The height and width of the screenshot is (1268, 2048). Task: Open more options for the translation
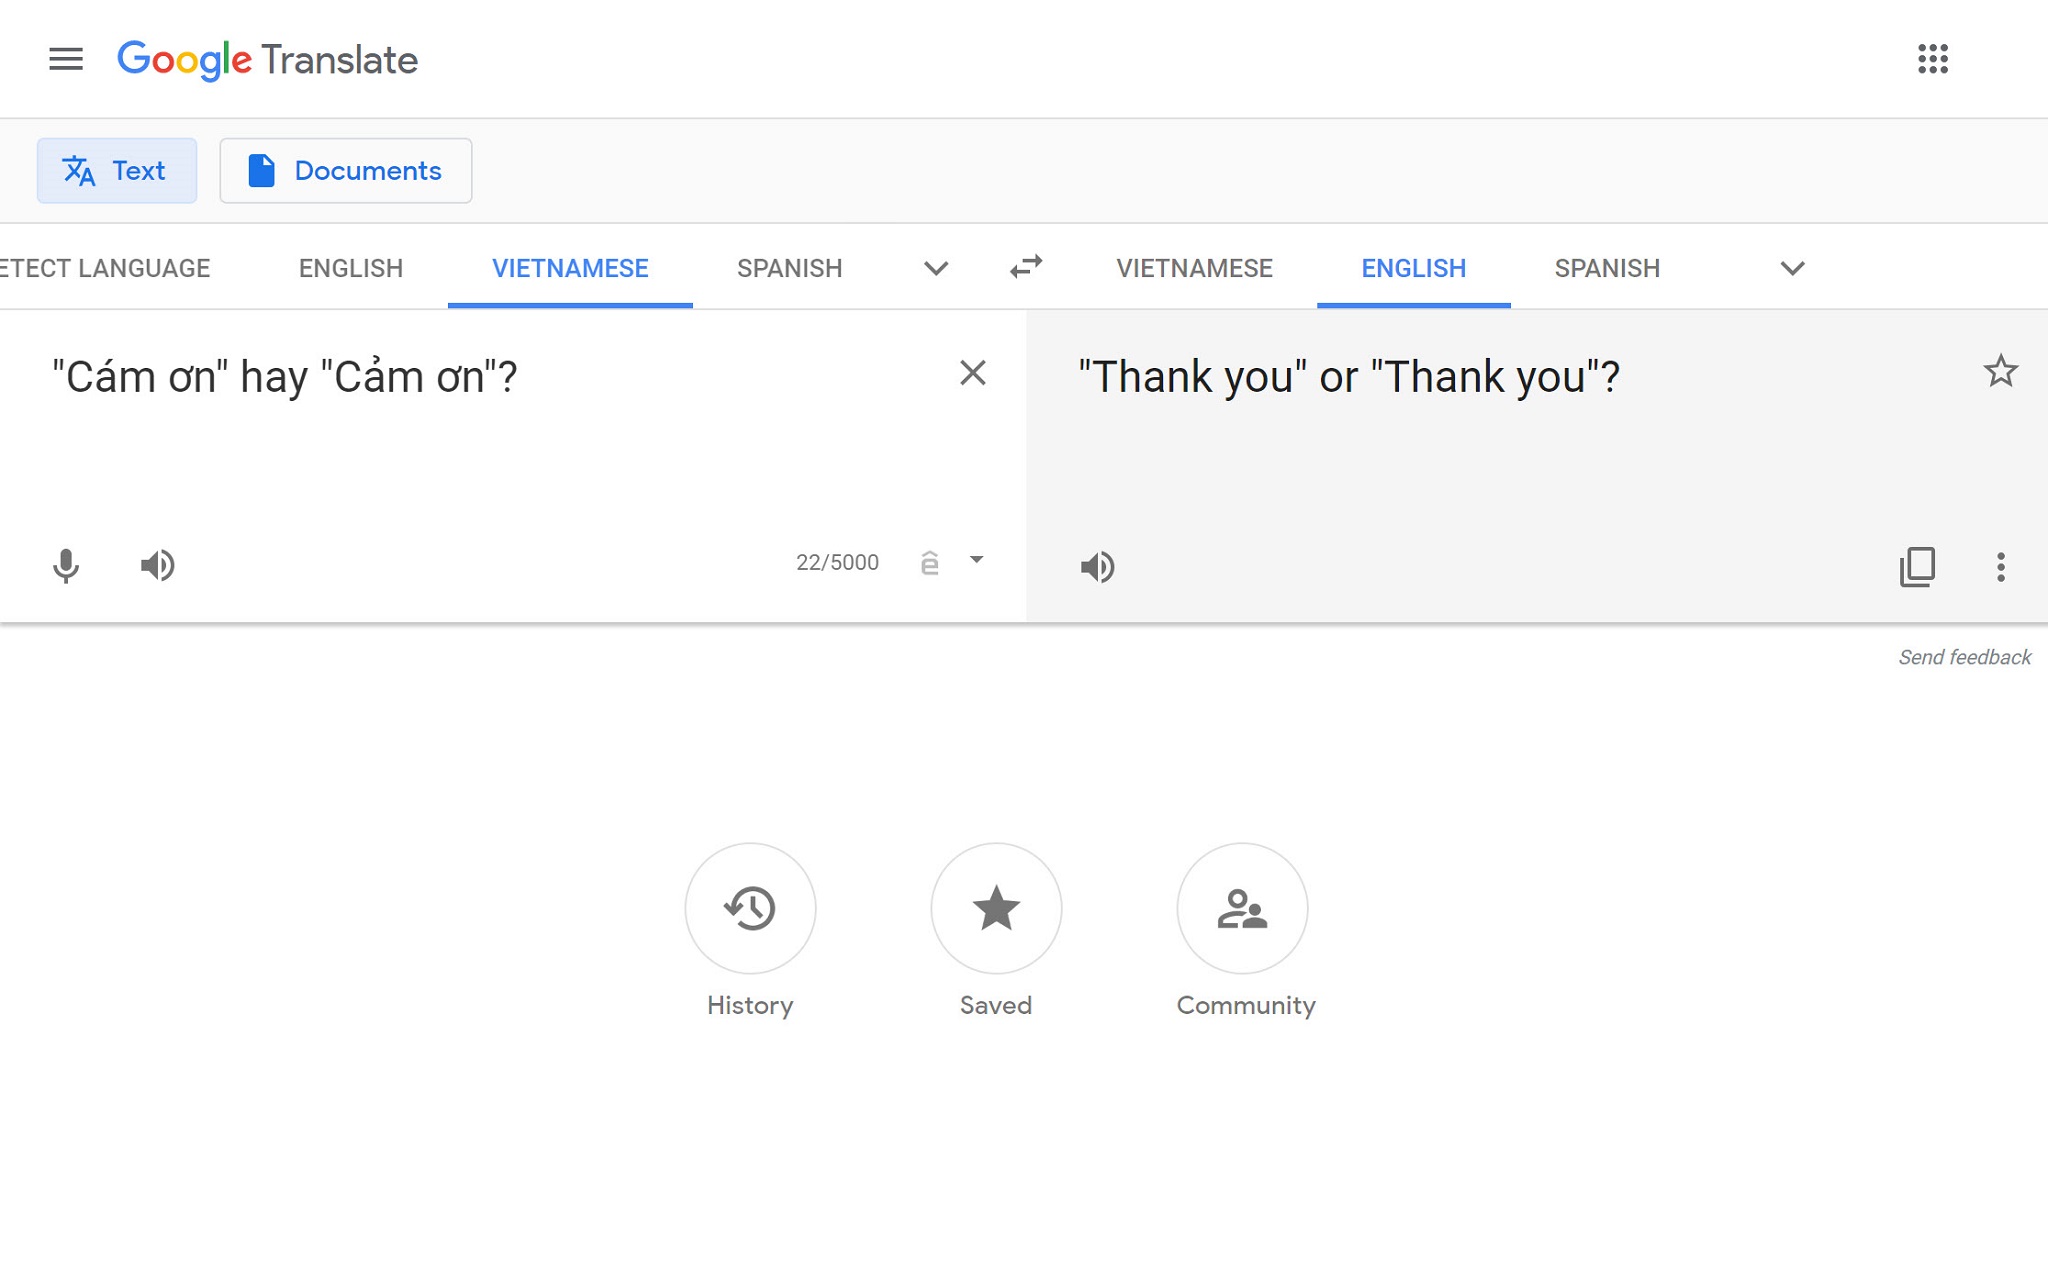pyautogui.click(x=2000, y=567)
